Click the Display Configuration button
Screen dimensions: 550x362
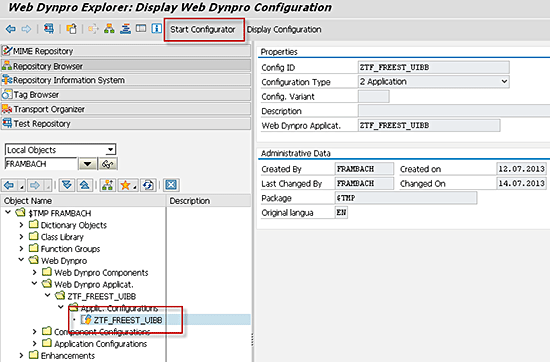284,29
